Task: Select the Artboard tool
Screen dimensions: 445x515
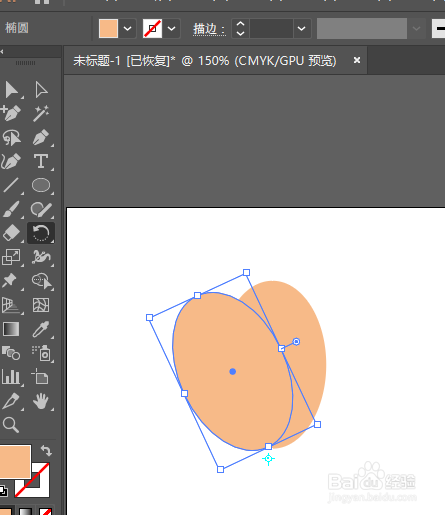Action: click(40, 377)
